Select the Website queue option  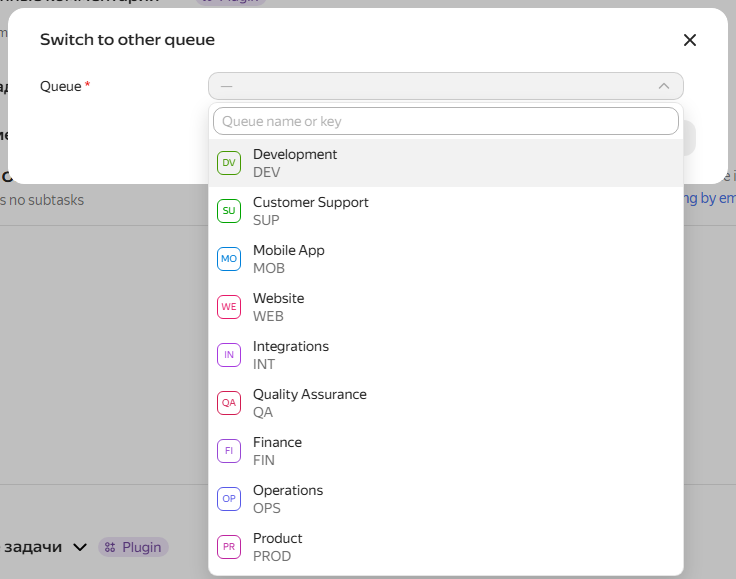(x=445, y=307)
